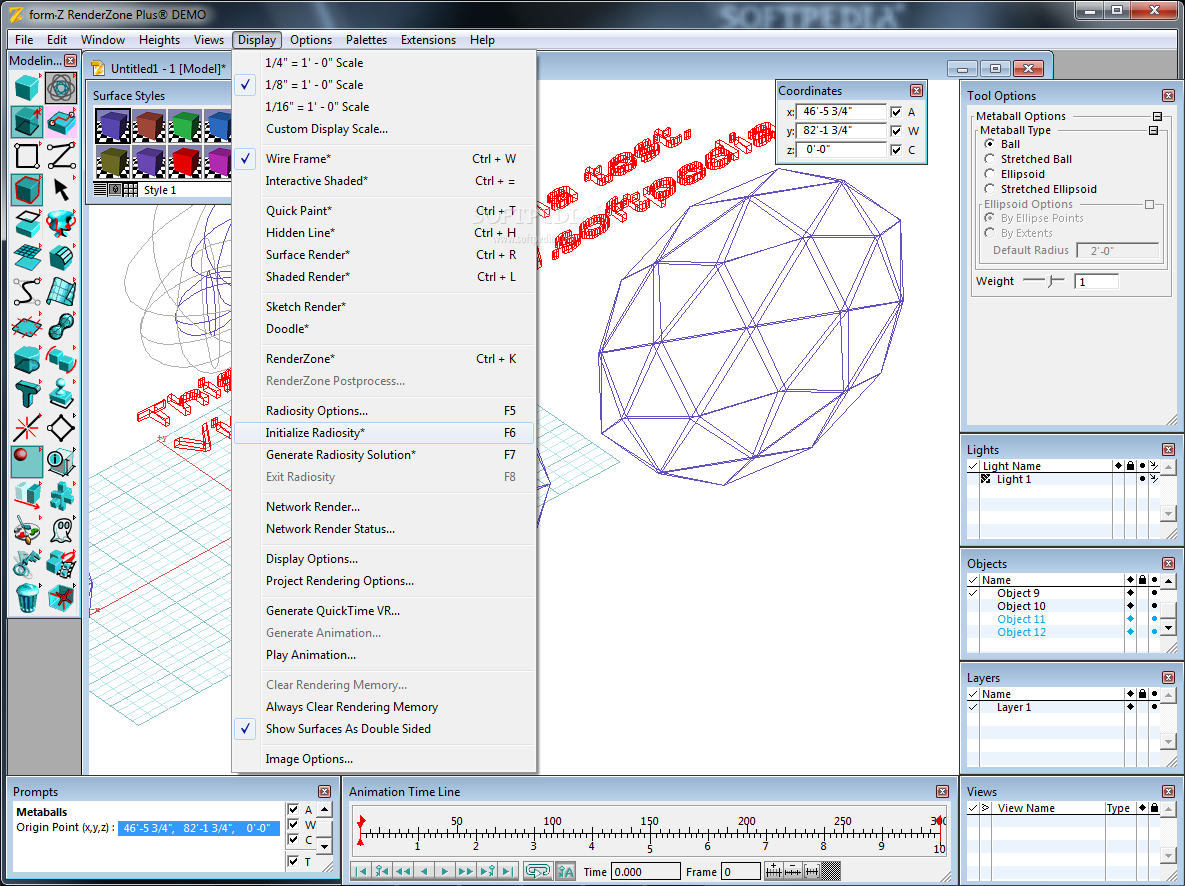Select the move blocks translate tool
1185x886 pixels.
[x=27, y=496]
